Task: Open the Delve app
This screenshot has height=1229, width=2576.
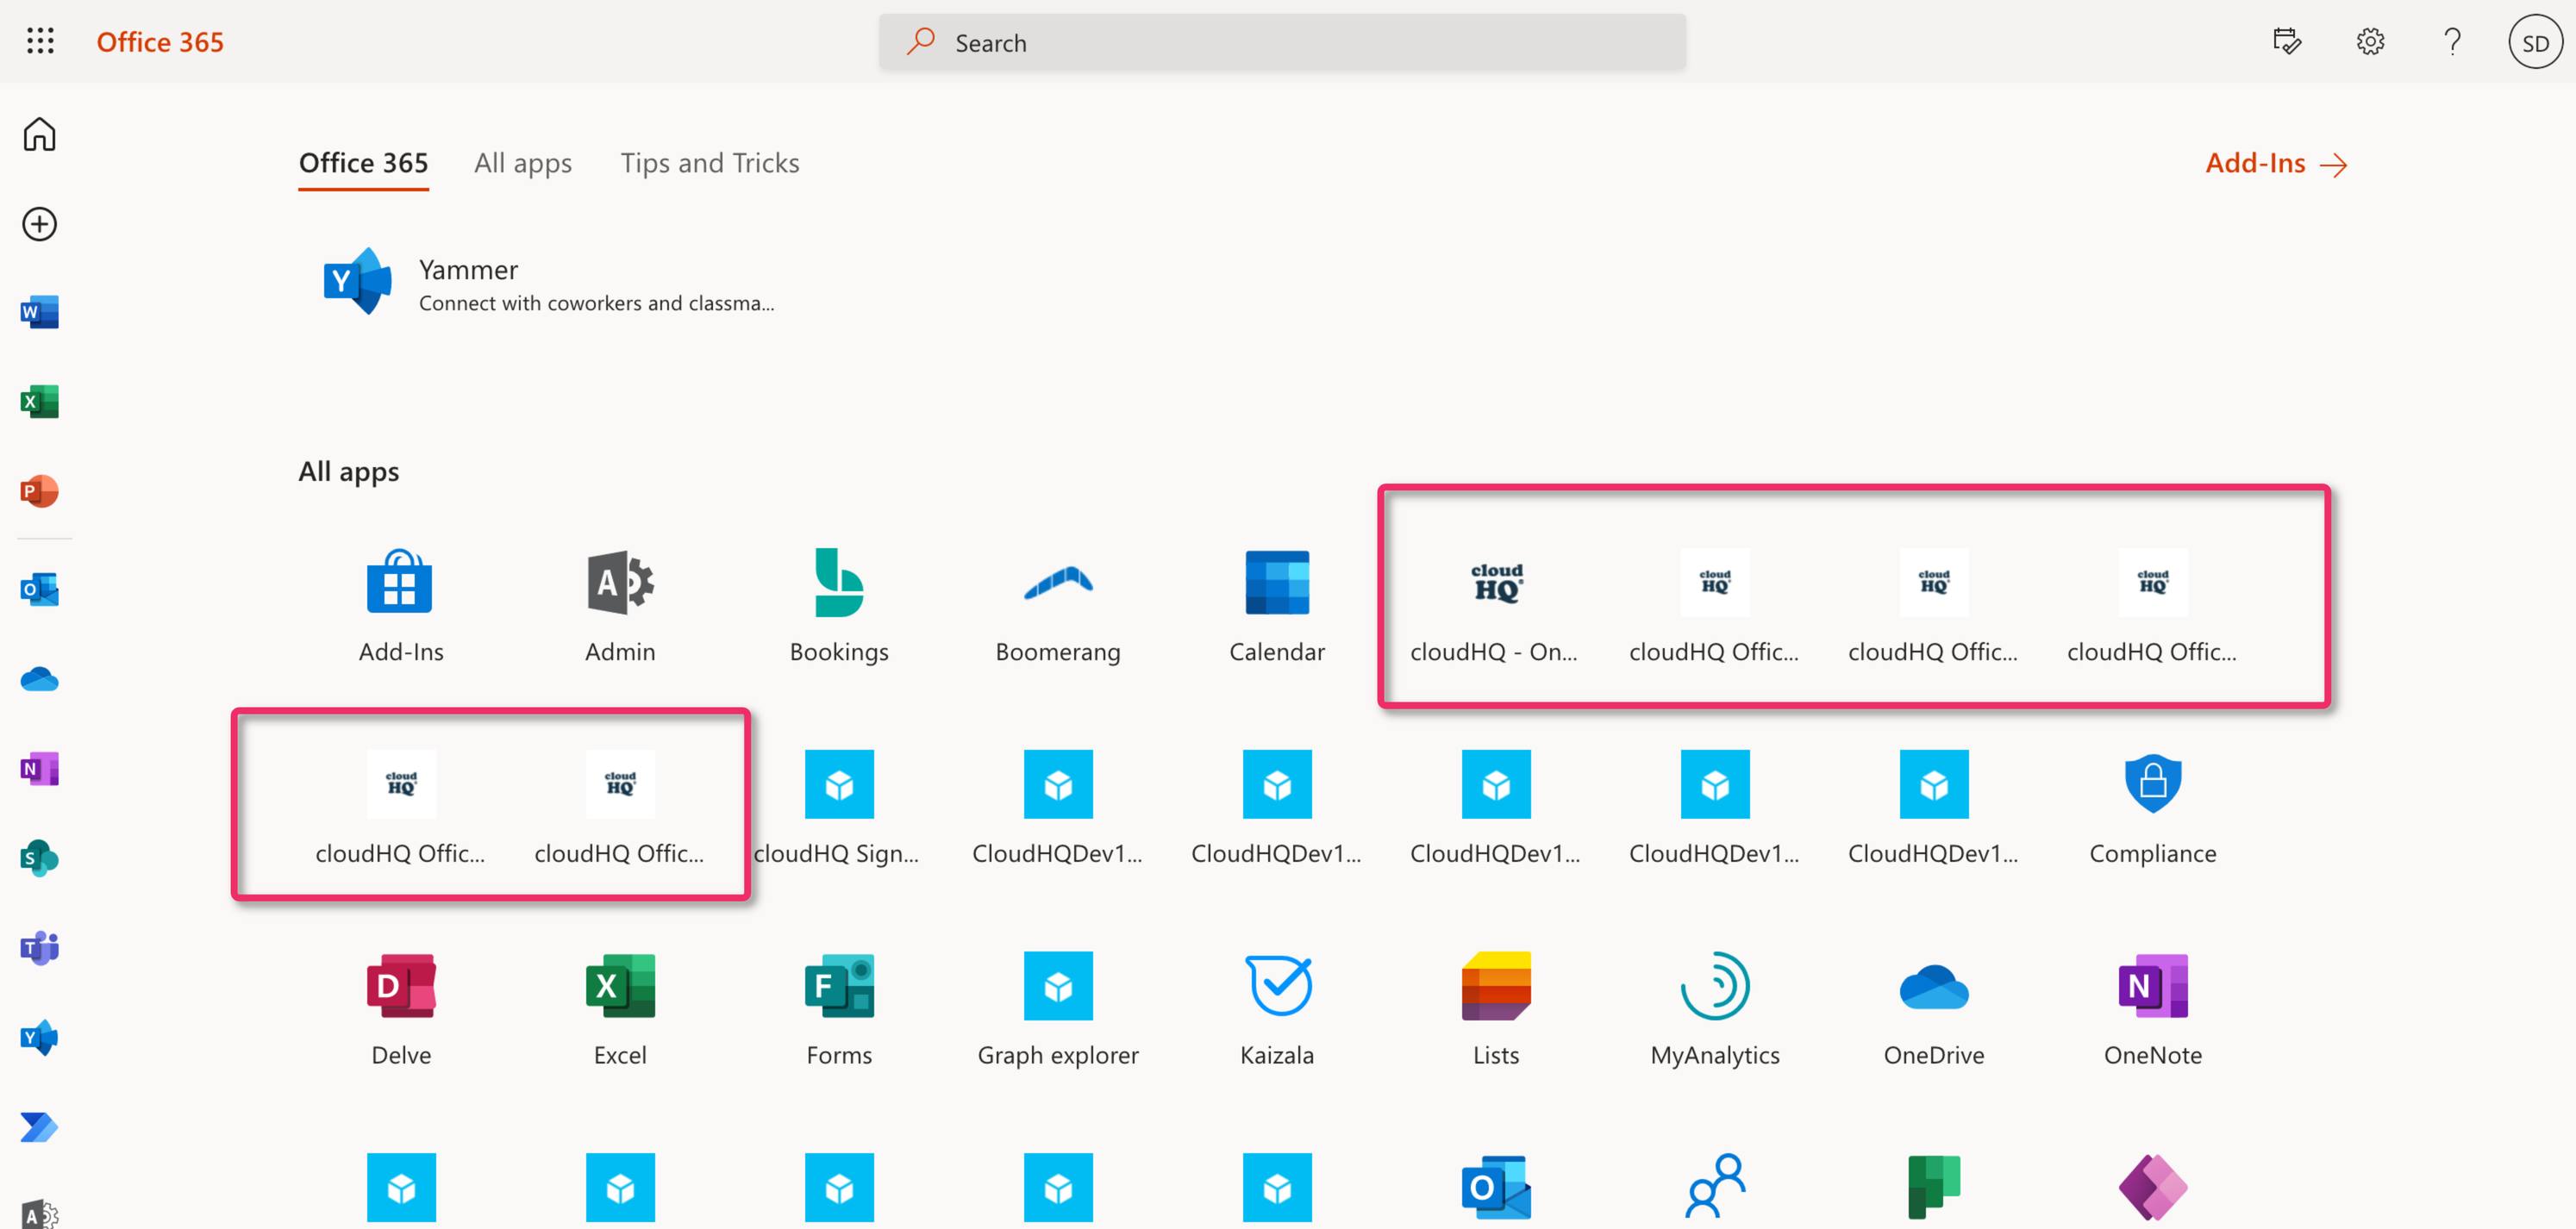Action: click(400, 1010)
